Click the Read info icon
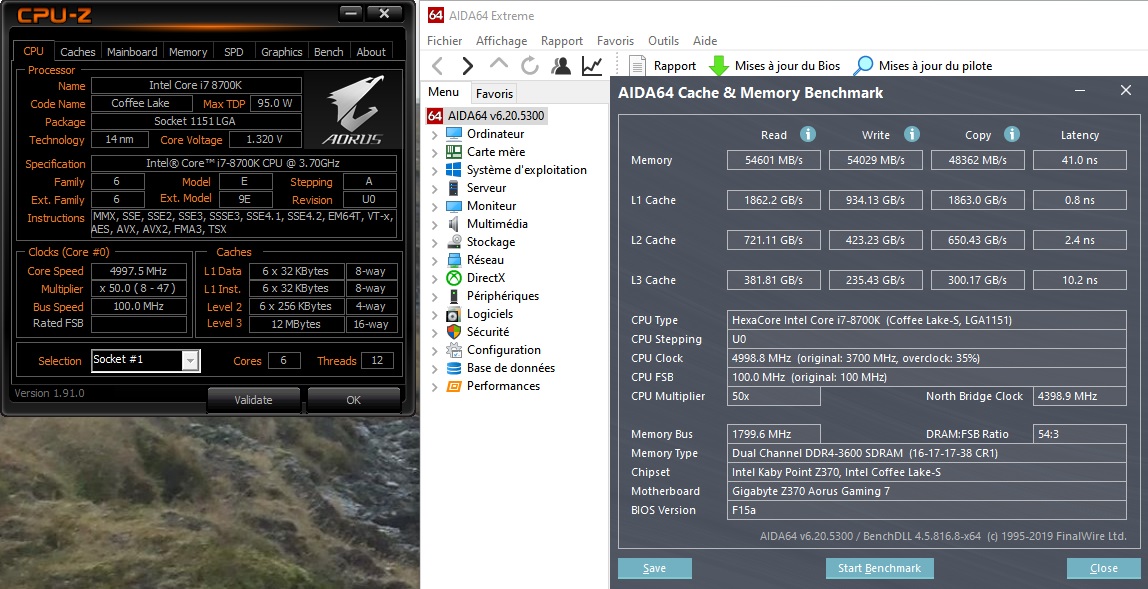The image size is (1148, 589). [x=808, y=134]
